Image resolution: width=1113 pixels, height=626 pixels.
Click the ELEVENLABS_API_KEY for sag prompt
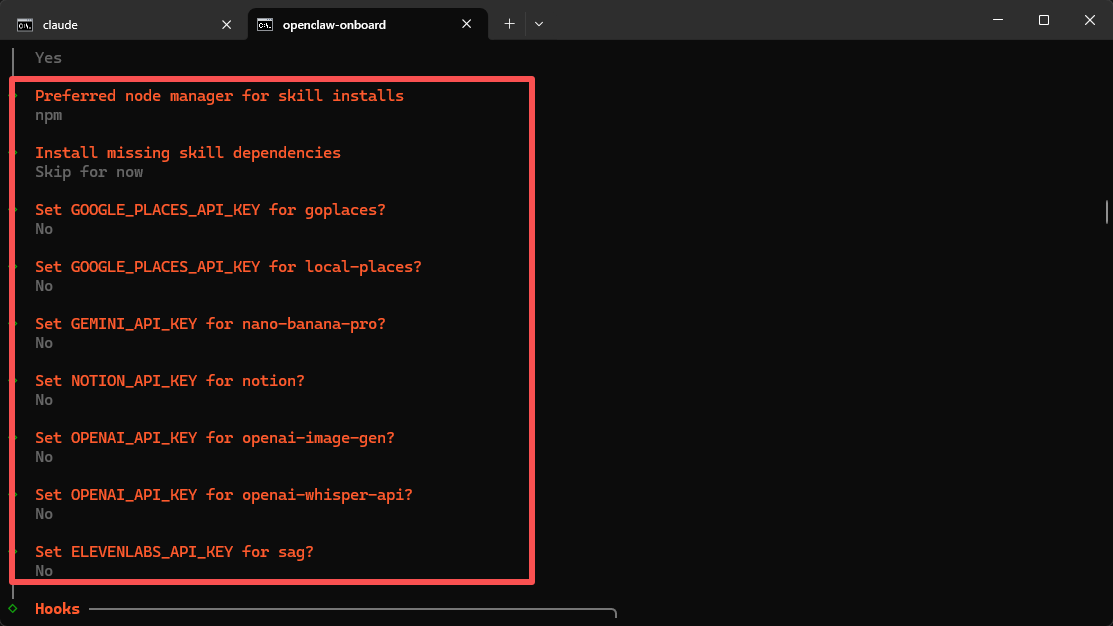pos(174,552)
